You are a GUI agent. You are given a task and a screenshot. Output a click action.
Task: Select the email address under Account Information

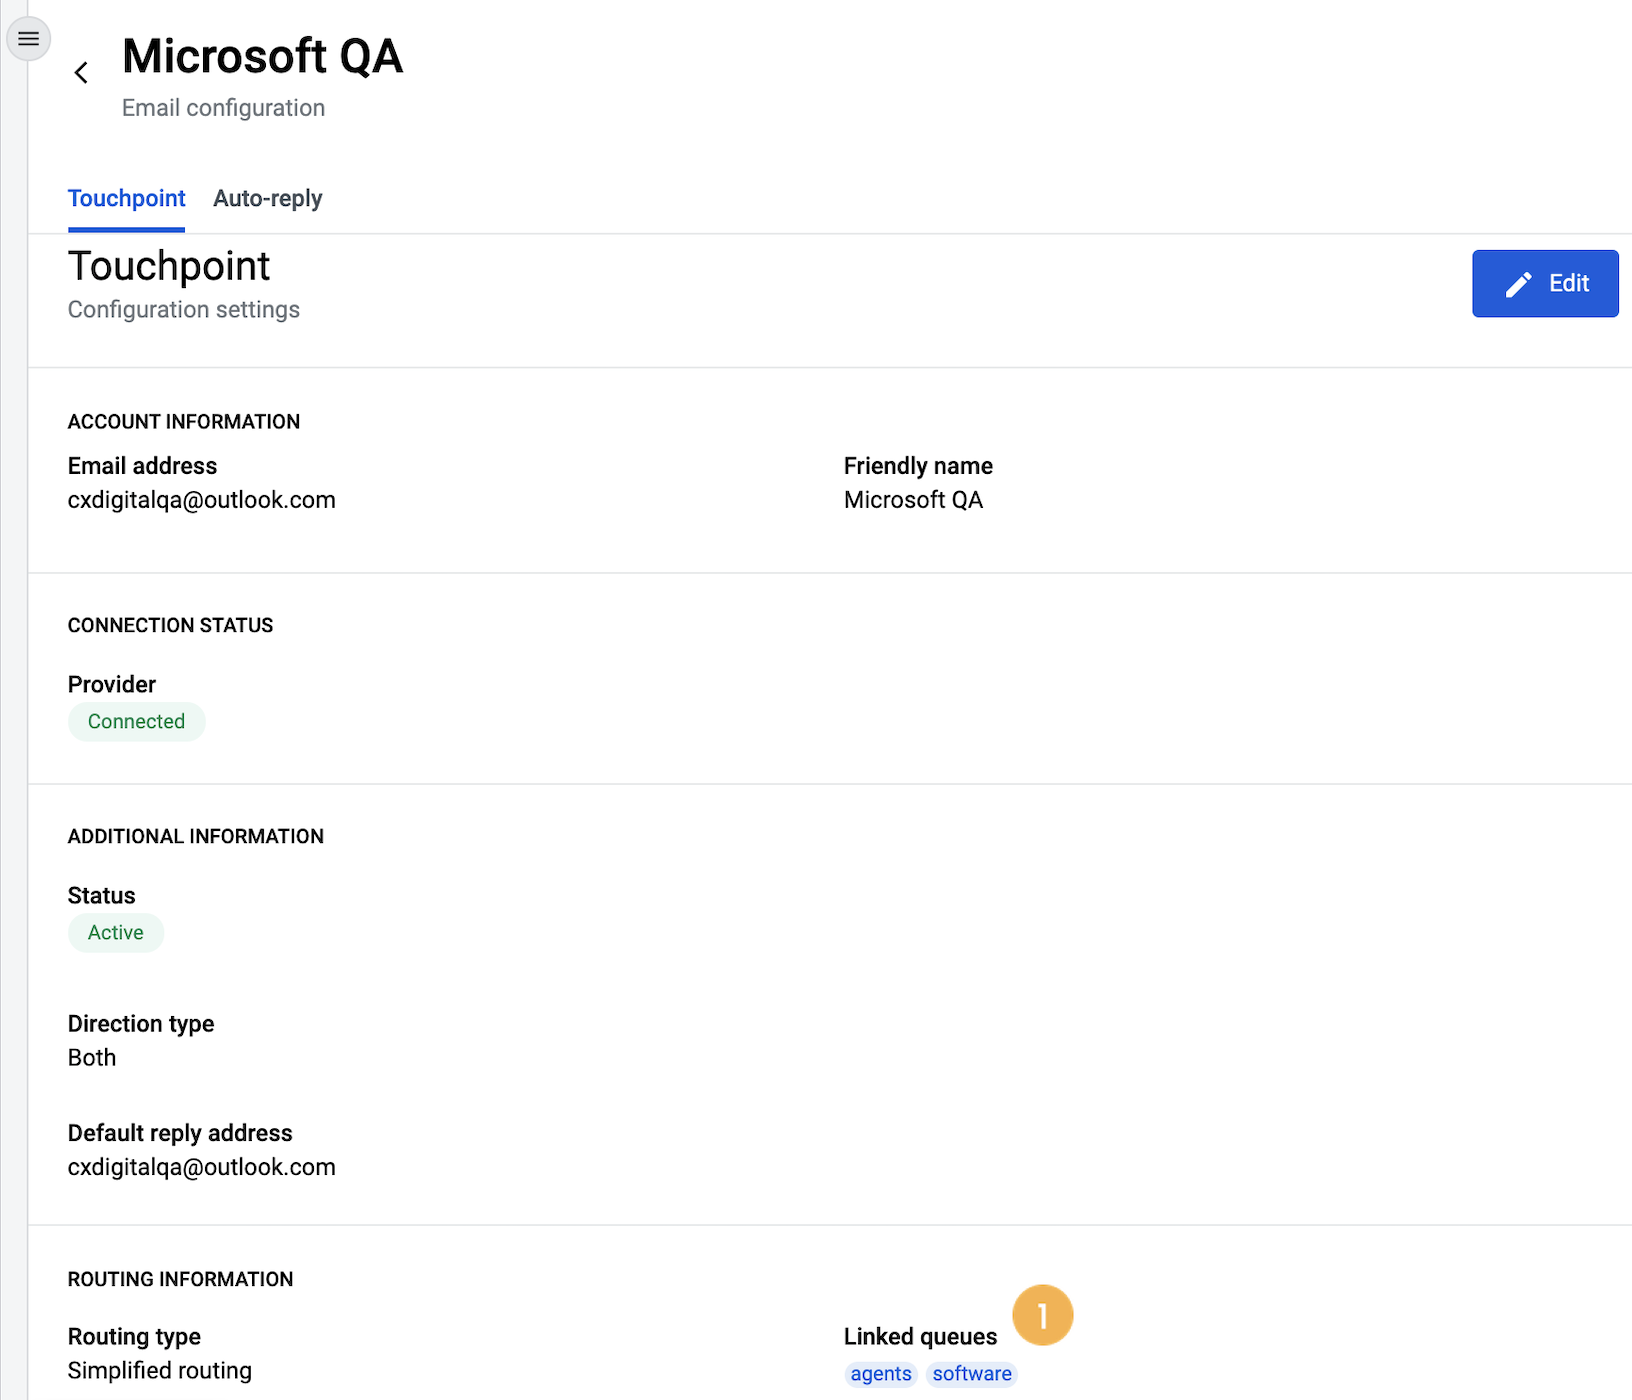[202, 500]
